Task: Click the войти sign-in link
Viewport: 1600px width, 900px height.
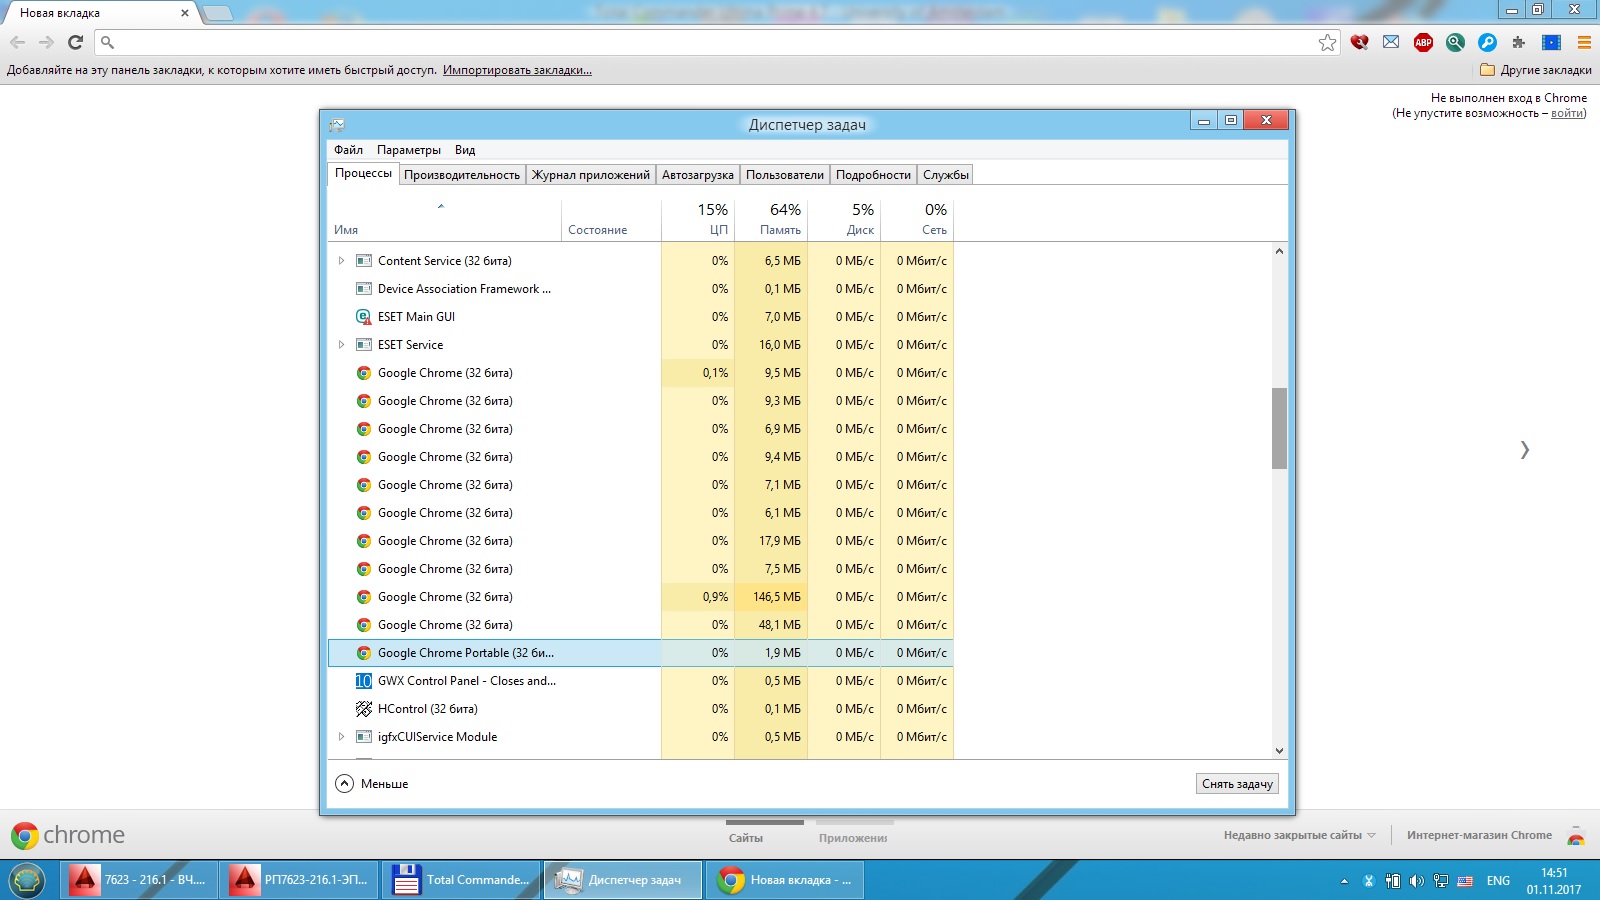Action: [1567, 113]
